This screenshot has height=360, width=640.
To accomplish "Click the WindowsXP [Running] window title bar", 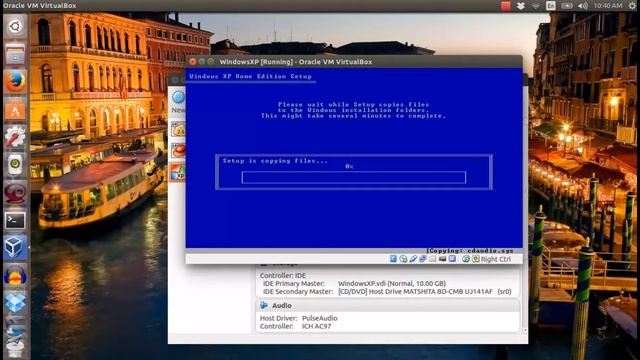I will [x=353, y=62].
